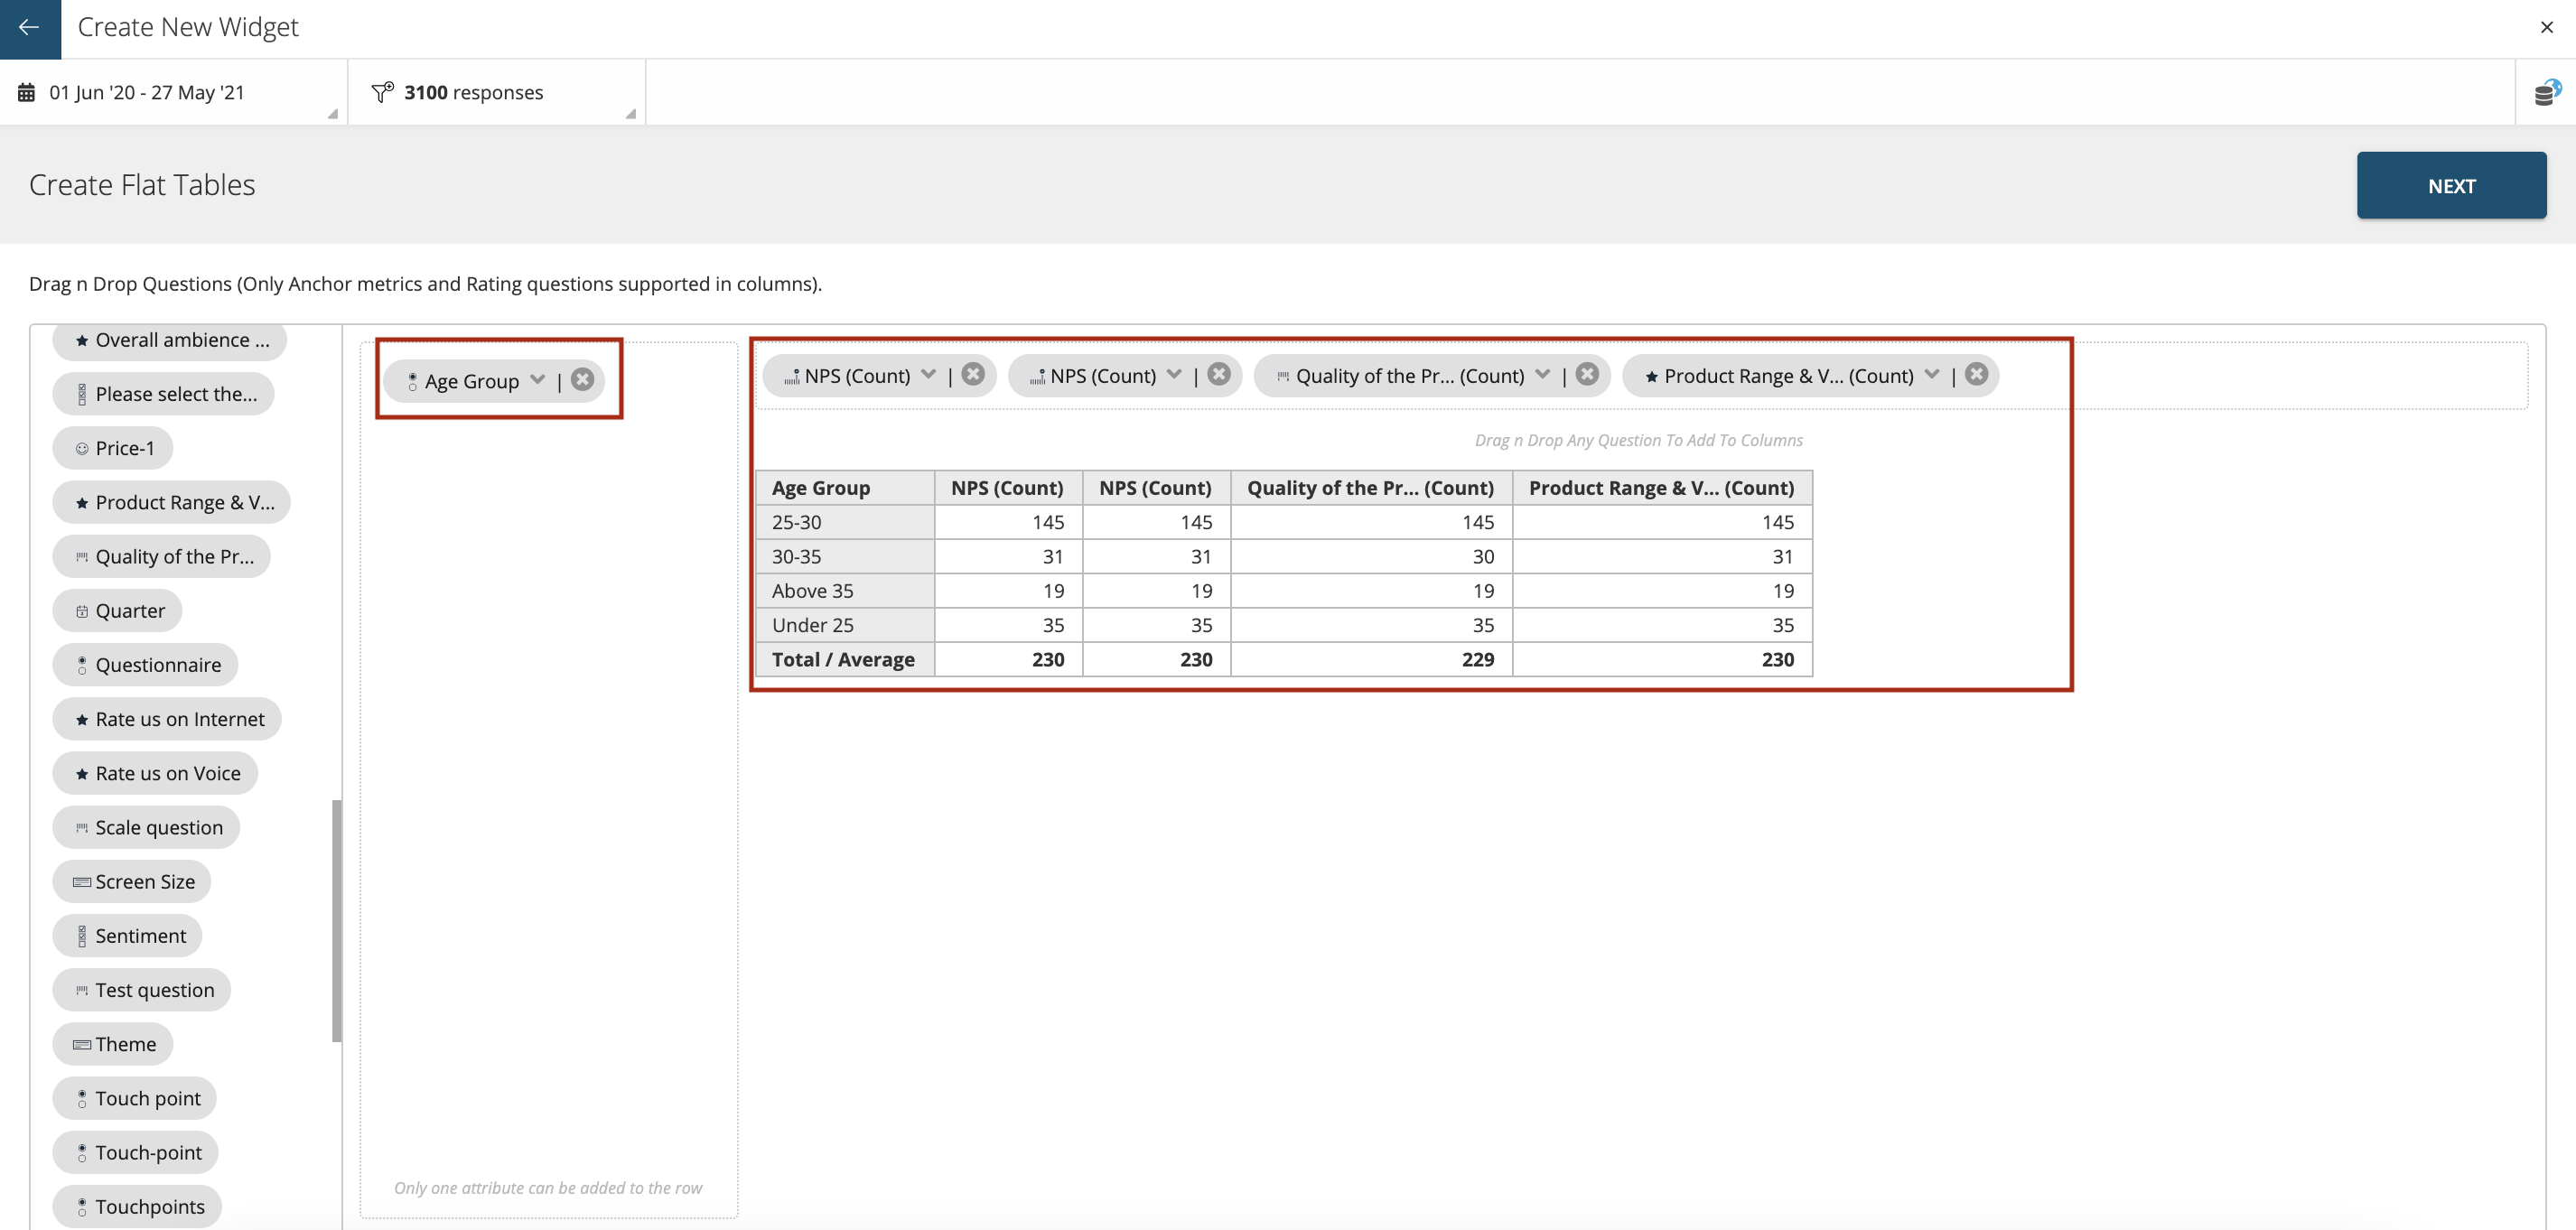Click the text-box icon on Screen Size chip

click(x=82, y=882)
